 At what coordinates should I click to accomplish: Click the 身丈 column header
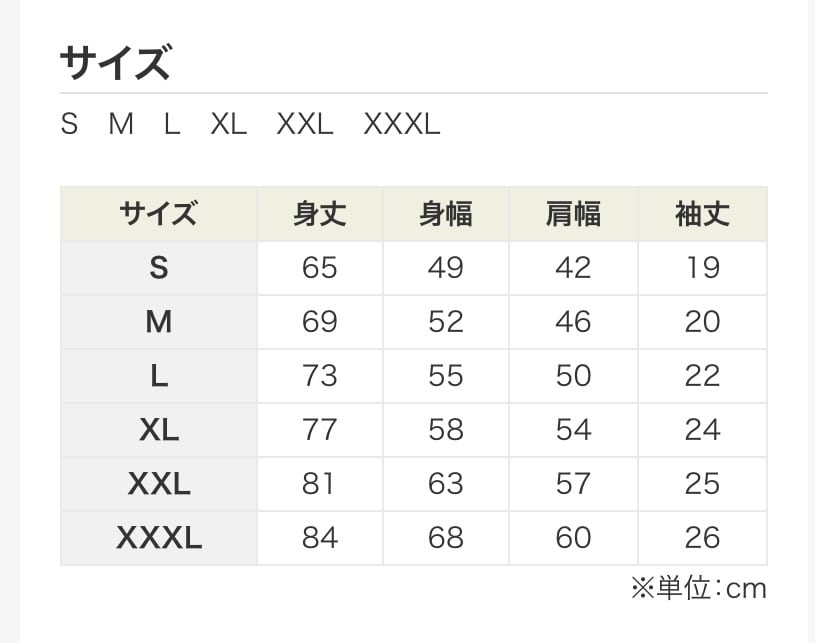[x=319, y=213]
